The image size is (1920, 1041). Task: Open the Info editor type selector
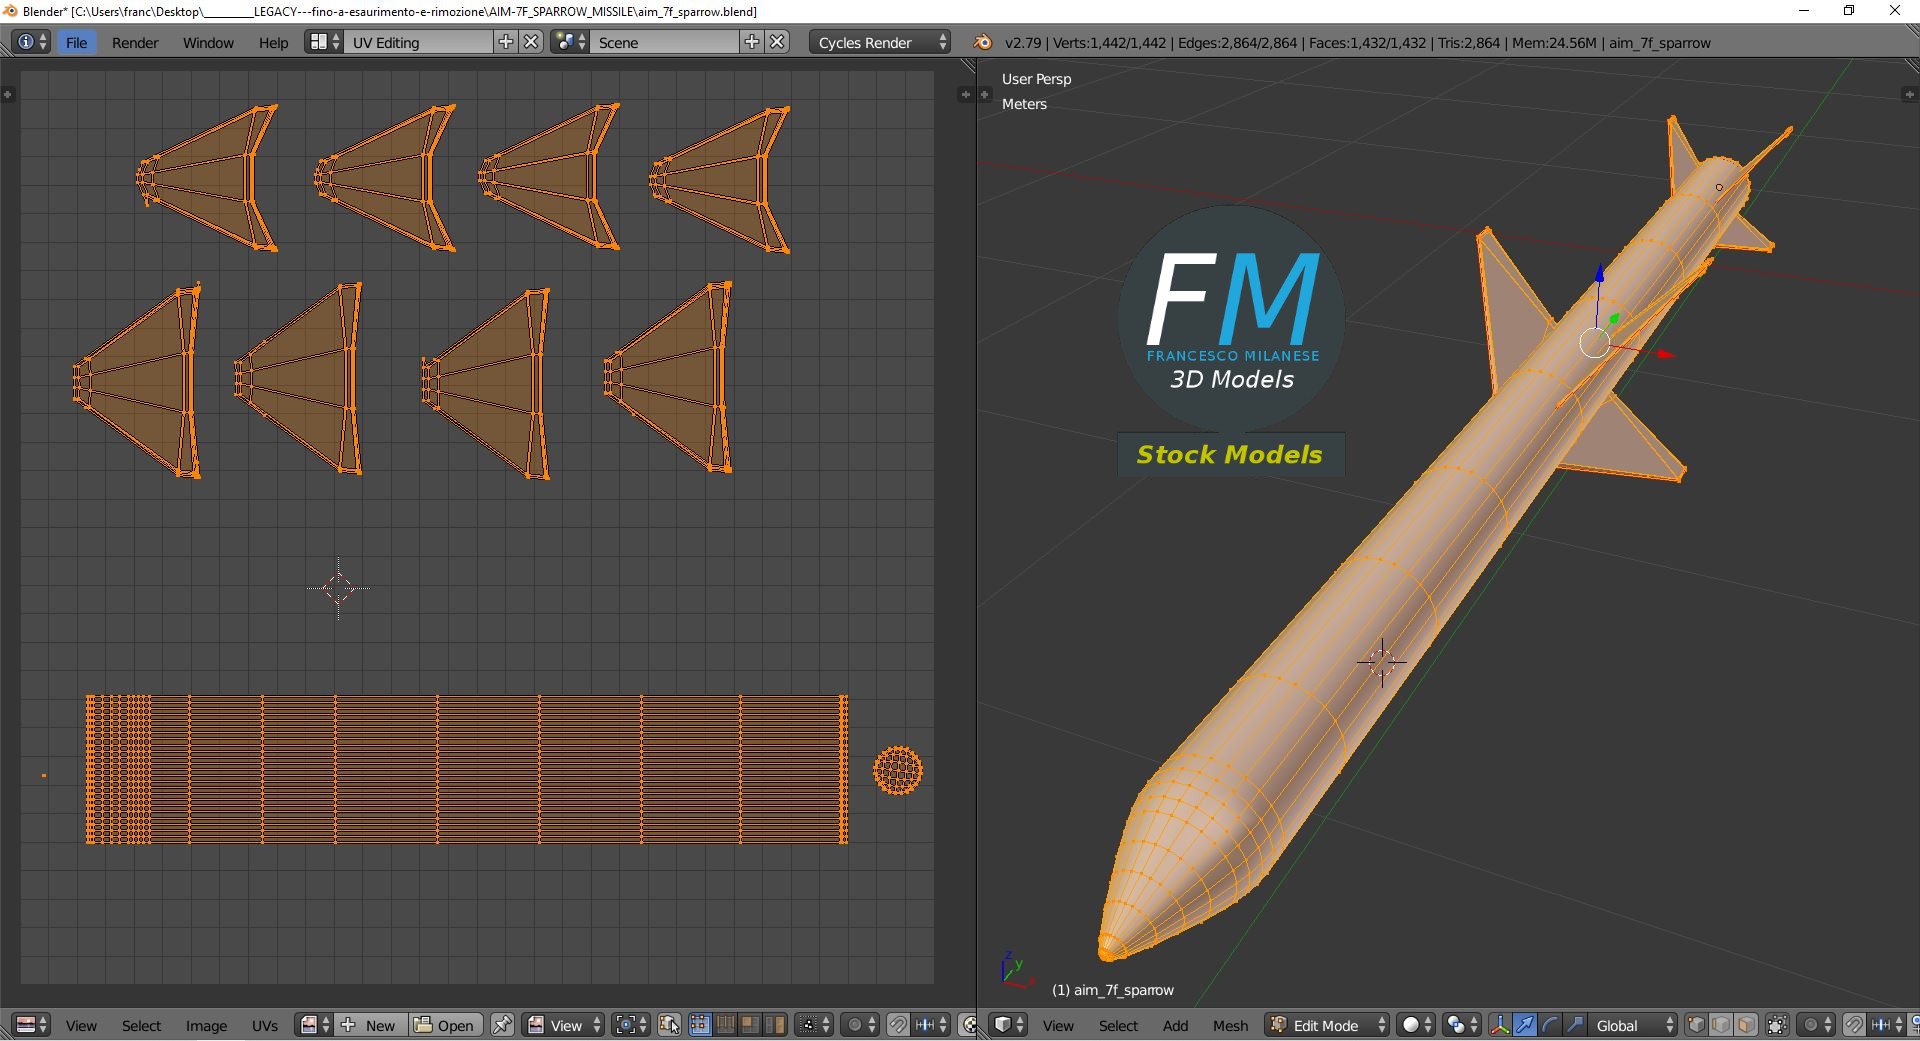pyautogui.click(x=31, y=42)
